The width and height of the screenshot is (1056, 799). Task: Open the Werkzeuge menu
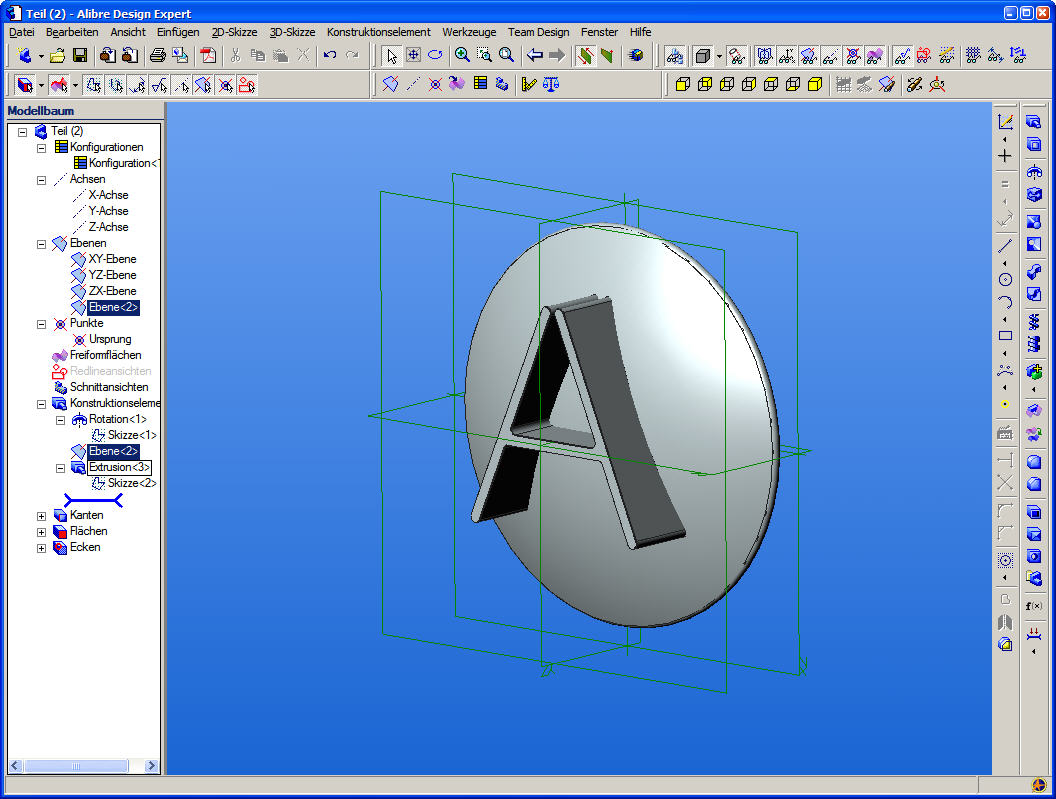pos(469,32)
